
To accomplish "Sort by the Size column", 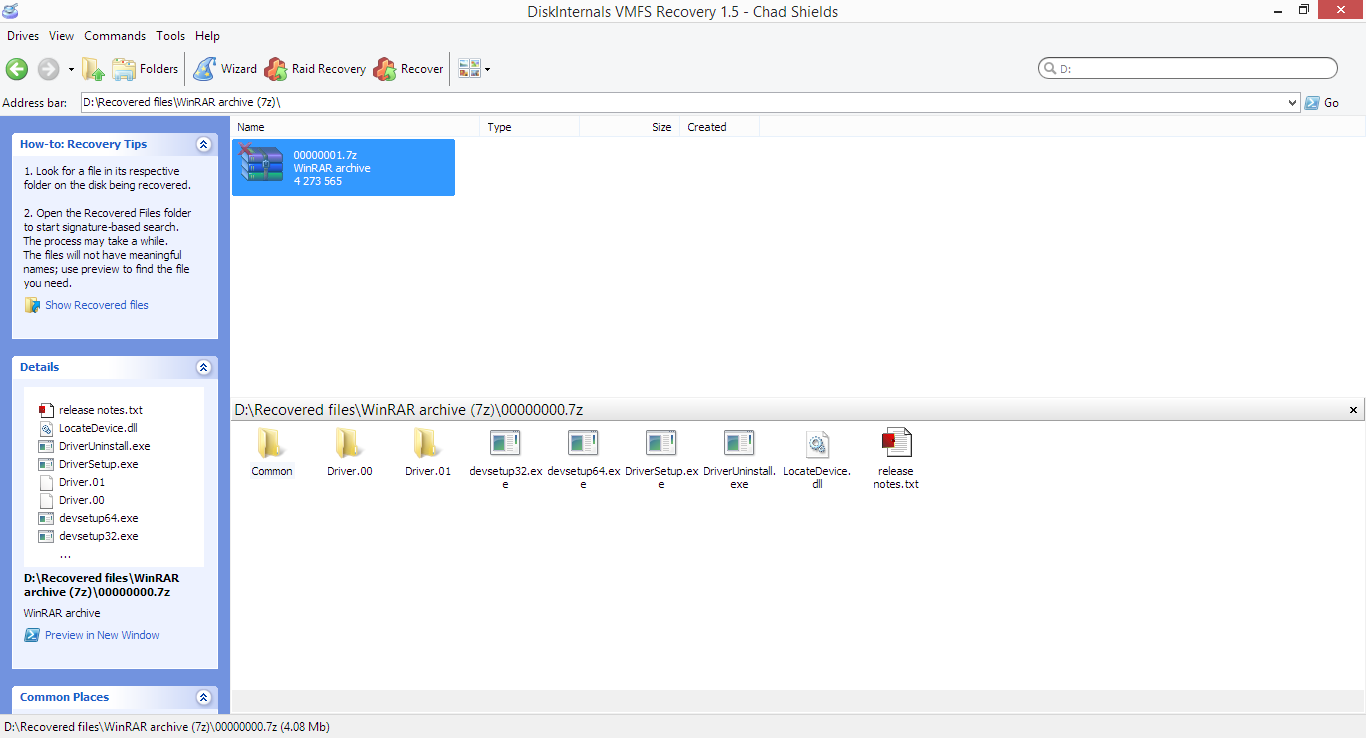I will coord(630,127).
